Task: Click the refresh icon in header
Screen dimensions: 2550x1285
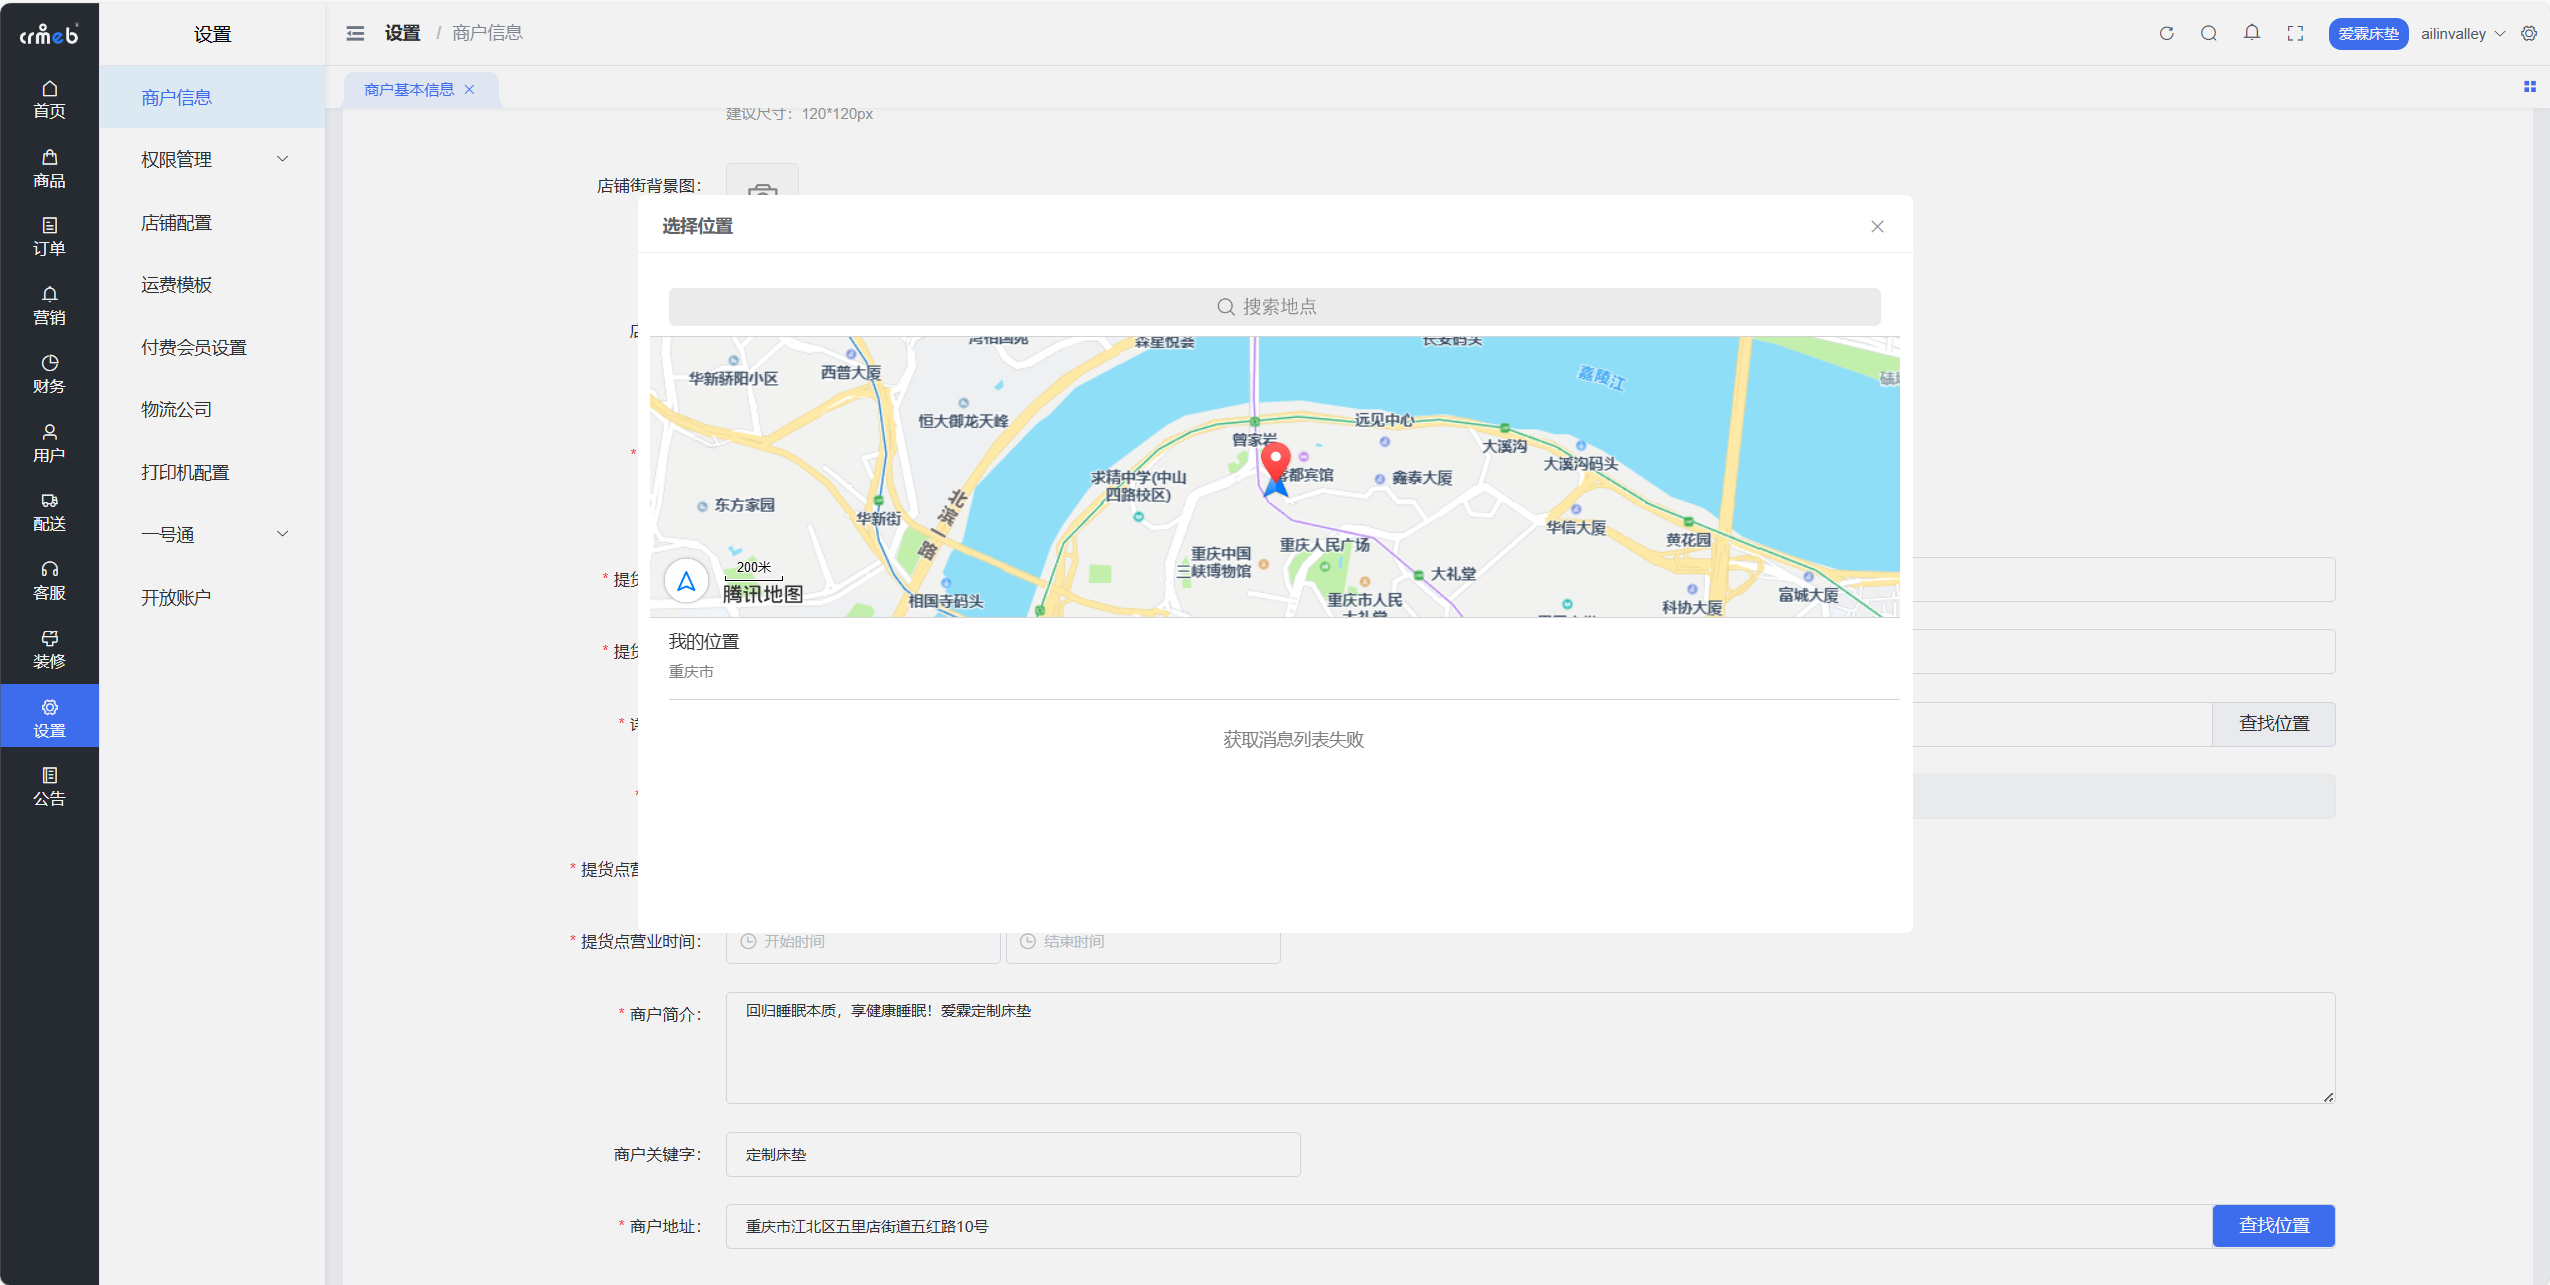Action: 2166,33
